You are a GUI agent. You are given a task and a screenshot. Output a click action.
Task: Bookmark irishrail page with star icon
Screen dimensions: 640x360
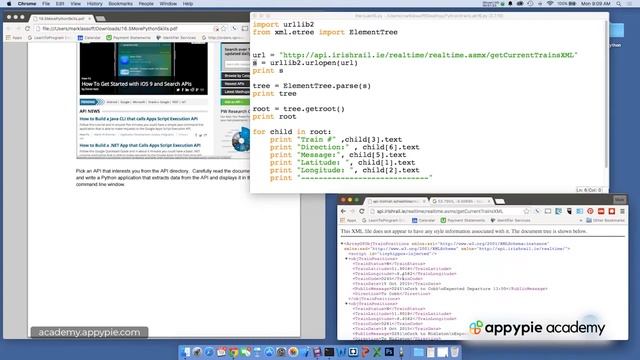click(x=527, y=211)
